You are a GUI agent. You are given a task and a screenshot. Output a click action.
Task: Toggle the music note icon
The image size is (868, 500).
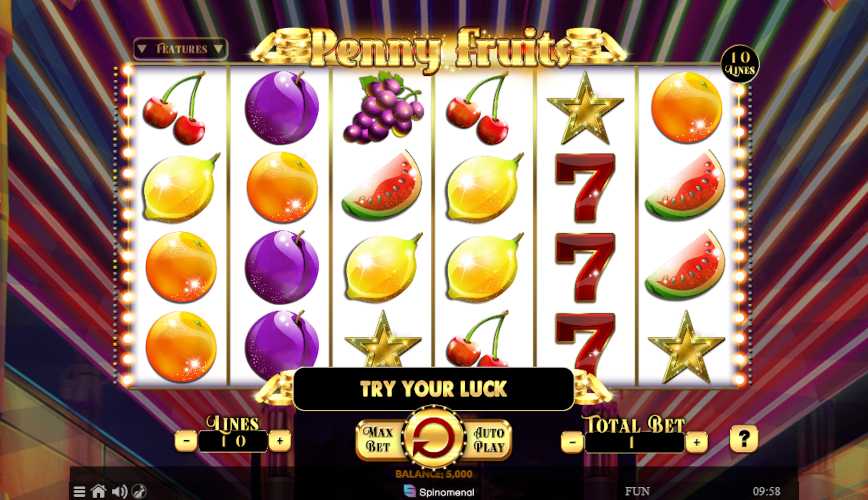tap(140, 491)
